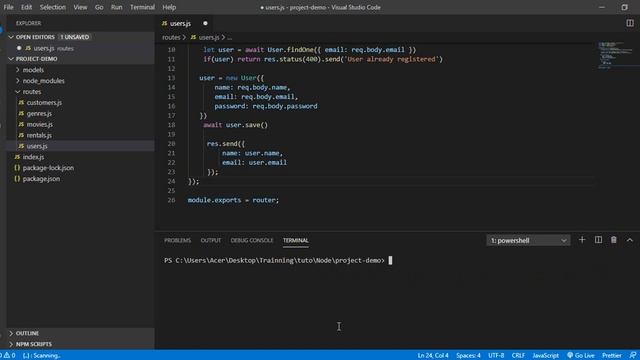Open the Go menu
The image size is (640, 360).
[x=99, y=7]
